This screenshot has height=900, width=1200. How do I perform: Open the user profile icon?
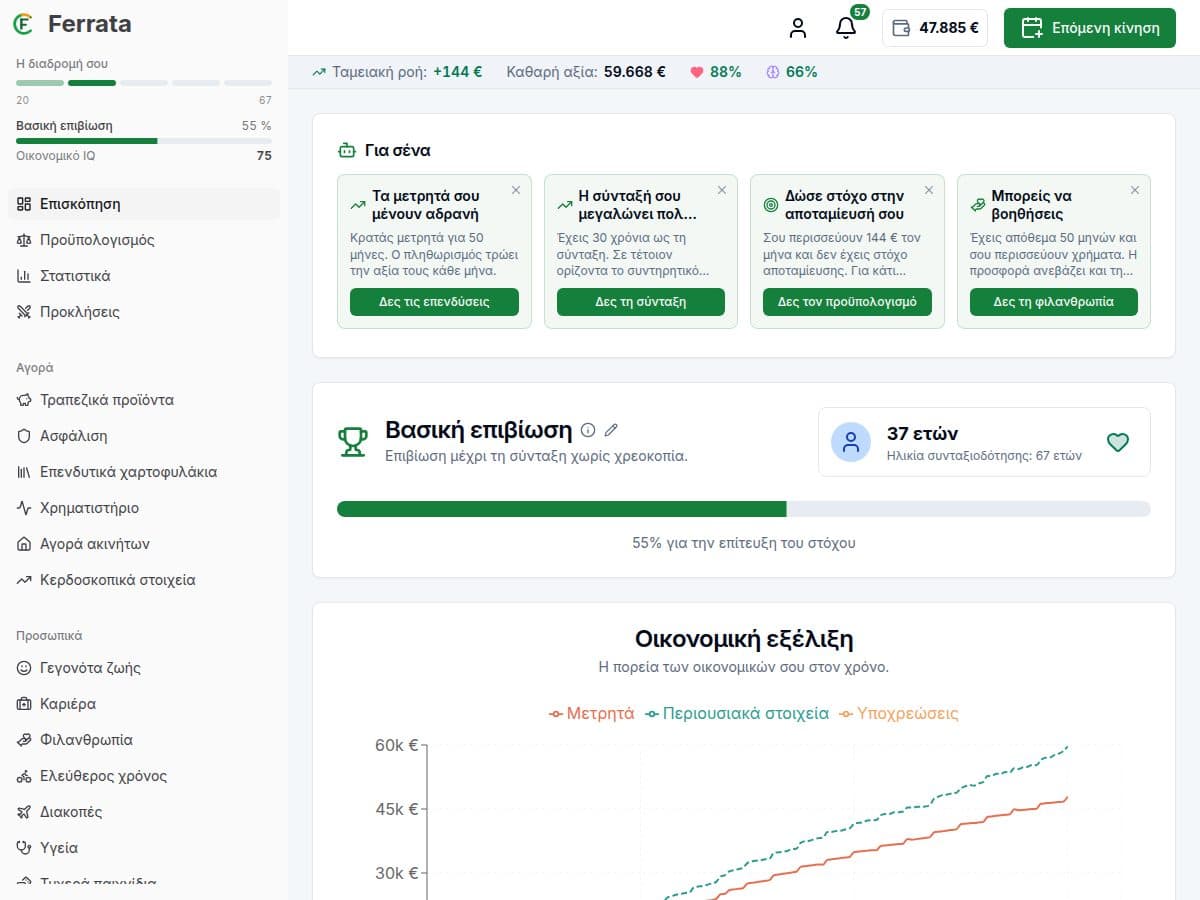point(797,28)
